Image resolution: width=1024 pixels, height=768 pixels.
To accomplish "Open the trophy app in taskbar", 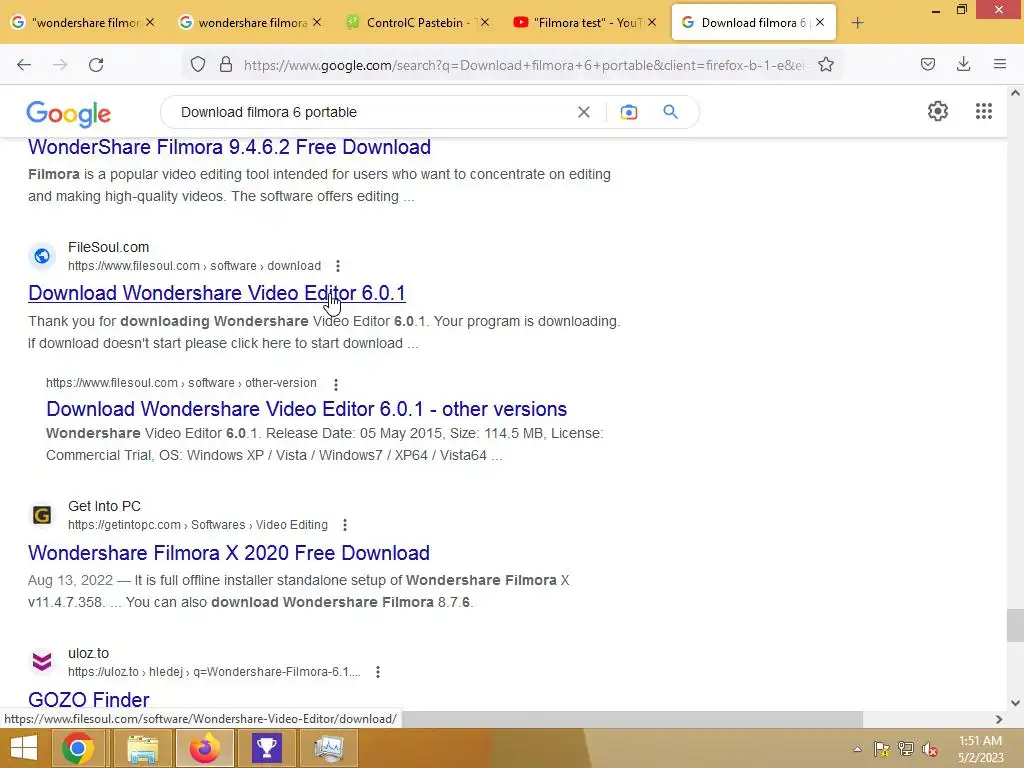I will 267,748.
